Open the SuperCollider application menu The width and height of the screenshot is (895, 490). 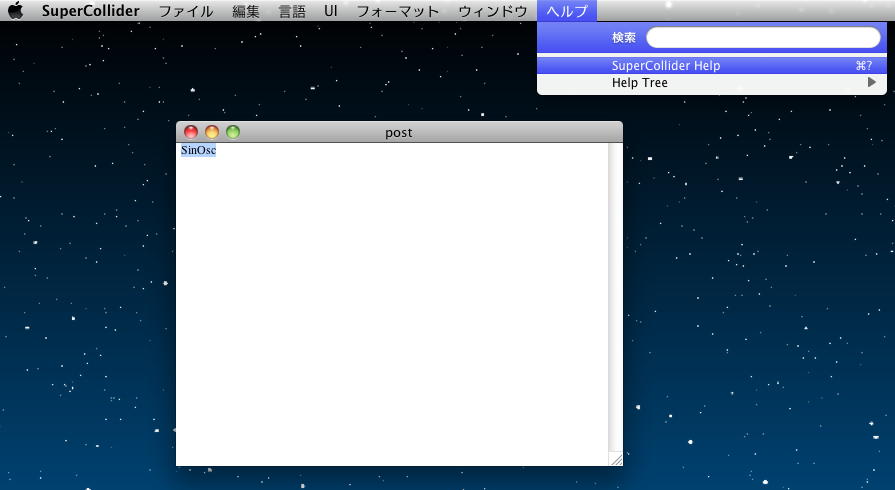pyautogui.click(x=91, y=11)
